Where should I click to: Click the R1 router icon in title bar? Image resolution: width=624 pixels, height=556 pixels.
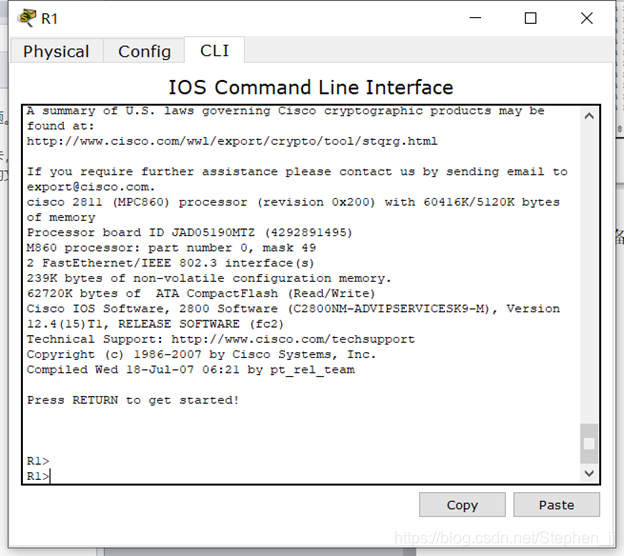click(x=27, y=18)
